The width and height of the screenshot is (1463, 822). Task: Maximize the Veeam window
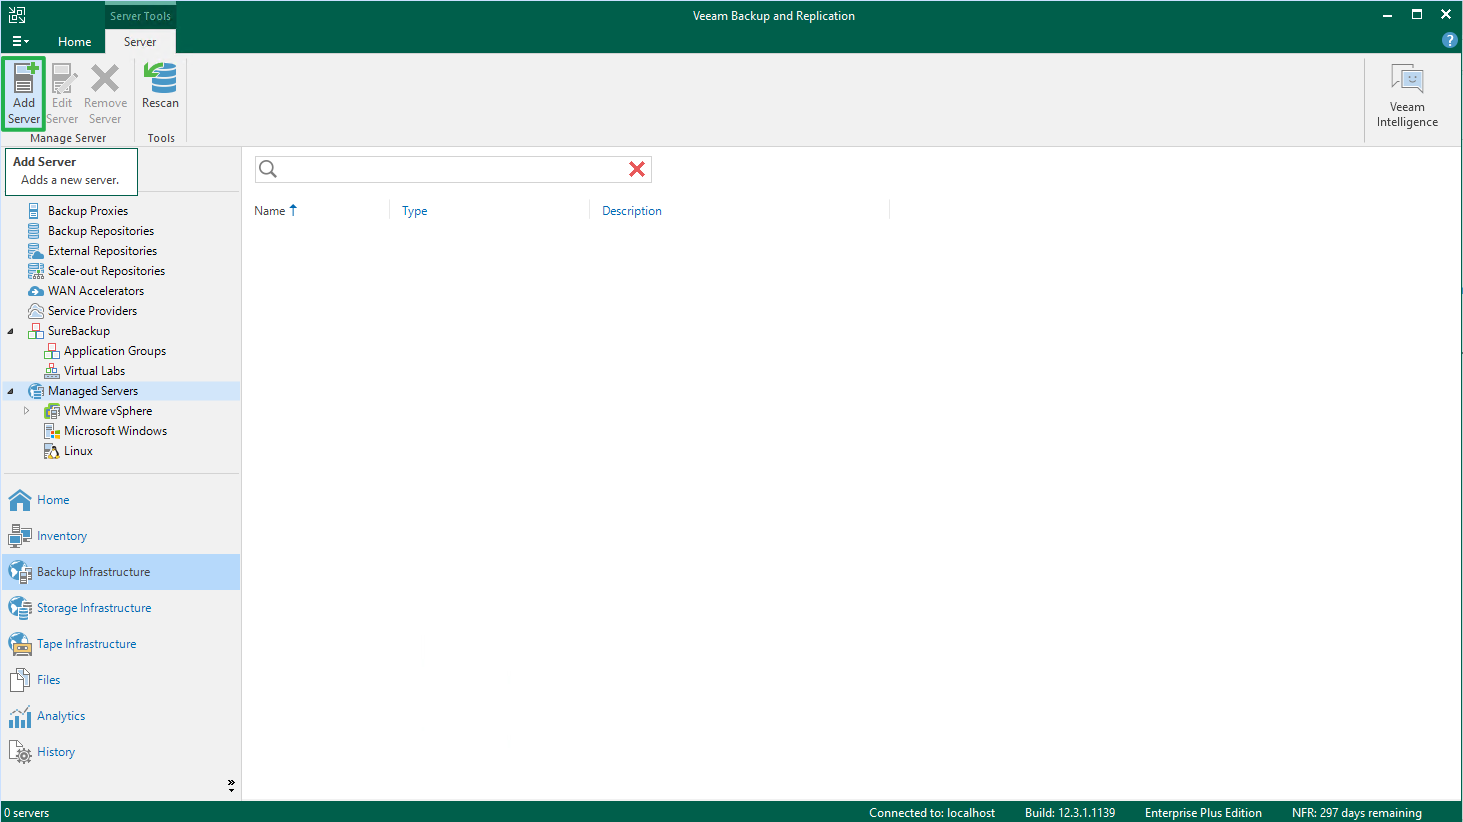pyautogui.click(x=1417, y=15)
